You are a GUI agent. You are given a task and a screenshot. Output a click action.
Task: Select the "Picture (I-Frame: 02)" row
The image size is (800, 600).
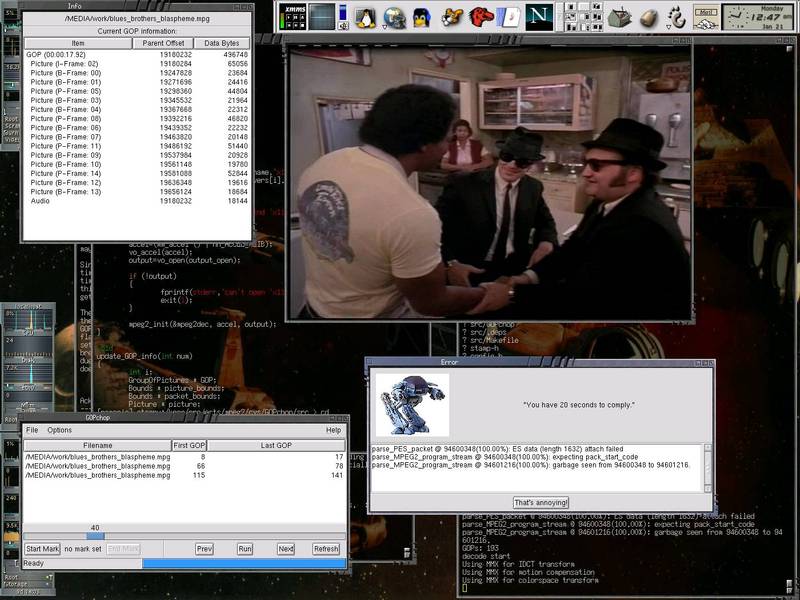click(x=137, y=64)
